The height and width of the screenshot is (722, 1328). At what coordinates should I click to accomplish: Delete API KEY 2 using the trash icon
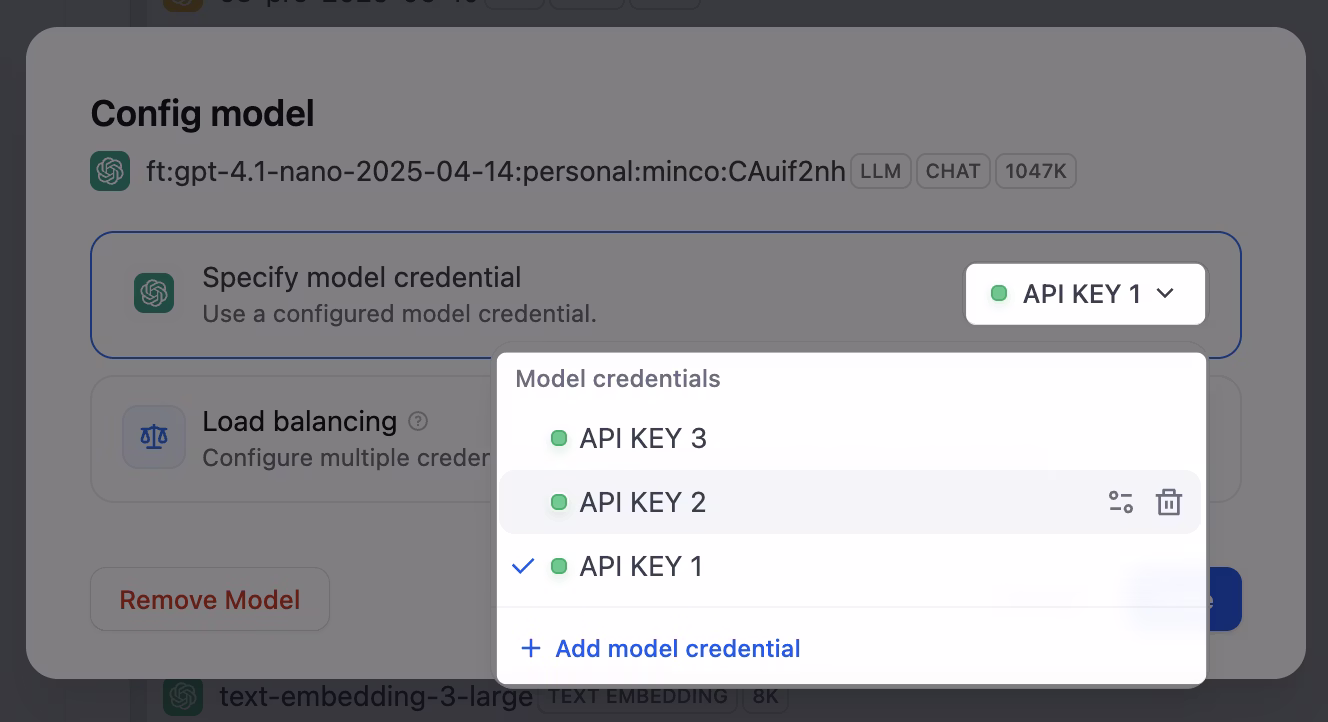[1169, 502]
